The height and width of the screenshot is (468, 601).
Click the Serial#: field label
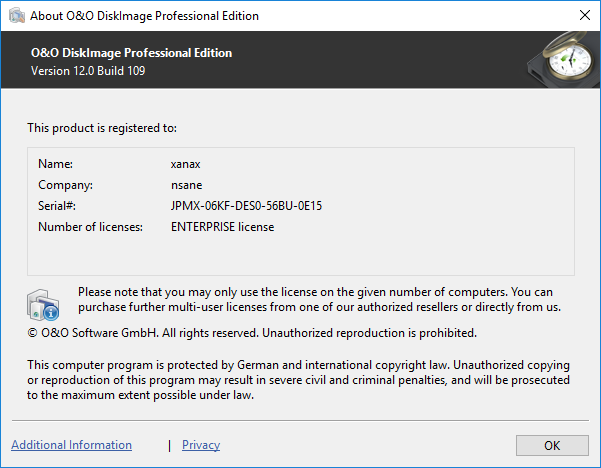click(x=57, y=206)
